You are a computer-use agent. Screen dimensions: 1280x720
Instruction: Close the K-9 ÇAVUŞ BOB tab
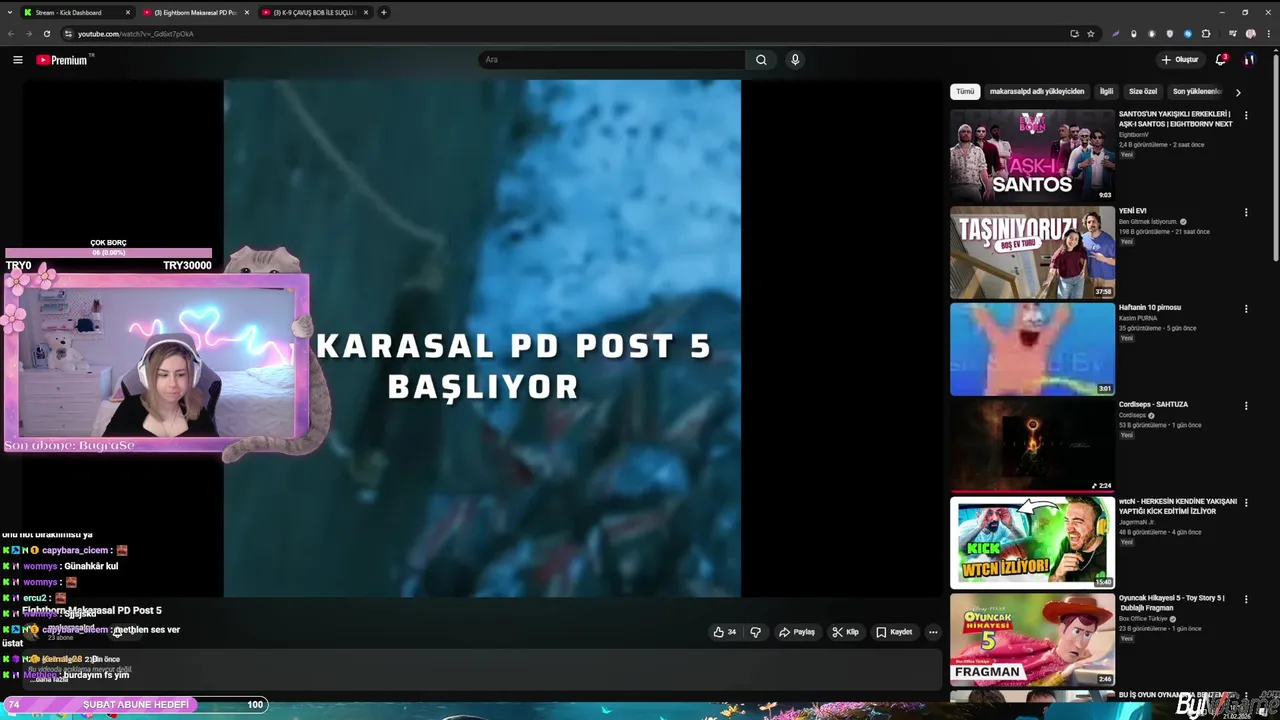[x=366, y=13]
